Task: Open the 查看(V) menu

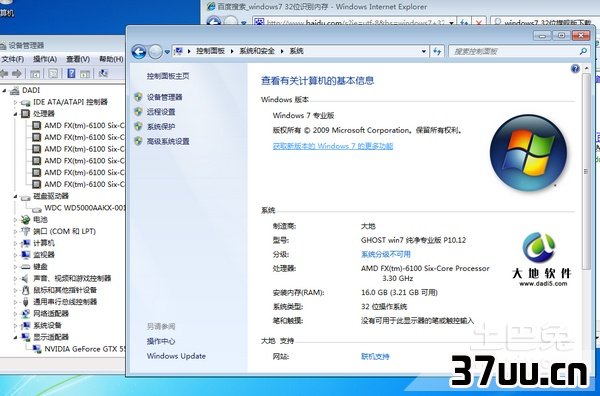Action: [x=78, y=59]
